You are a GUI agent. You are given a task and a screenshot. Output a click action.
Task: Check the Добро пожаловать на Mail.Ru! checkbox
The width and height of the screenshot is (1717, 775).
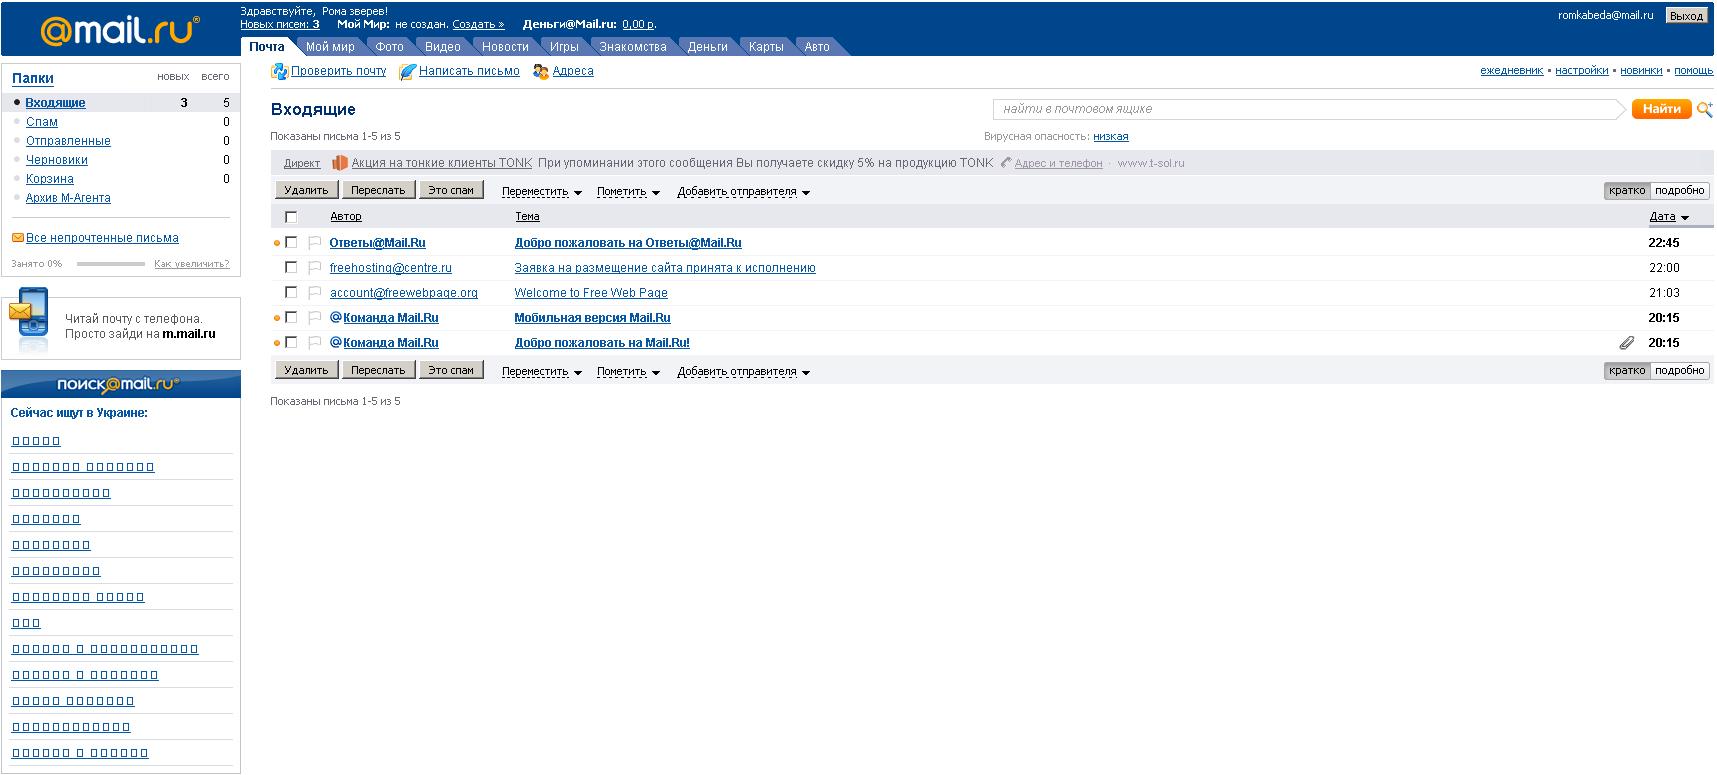(291, 342)
